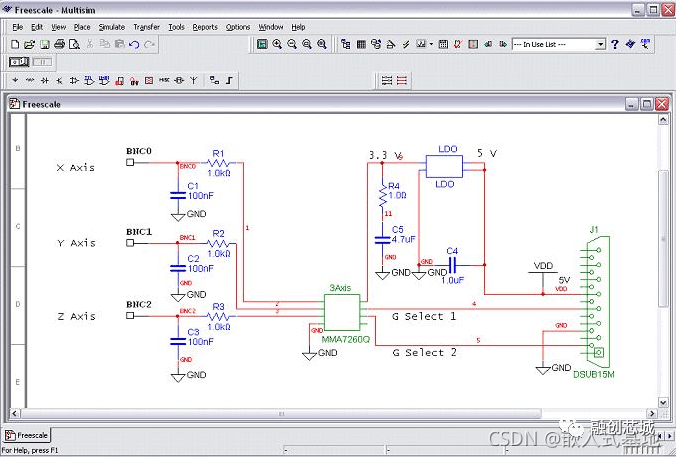Open the View menu

coord(59,27)
